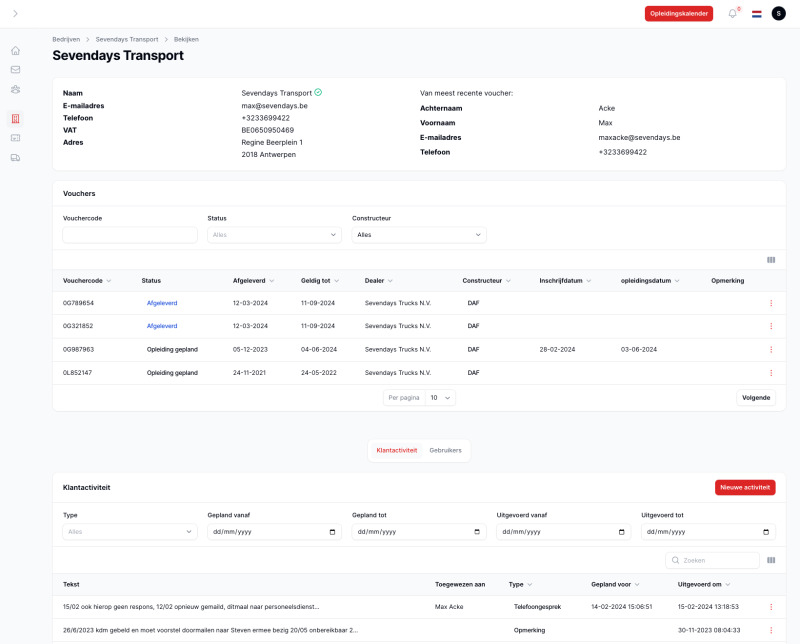Switch to the Gebruikers tab
Viewport: 800px width, 644px height.
tap(445, 450)
